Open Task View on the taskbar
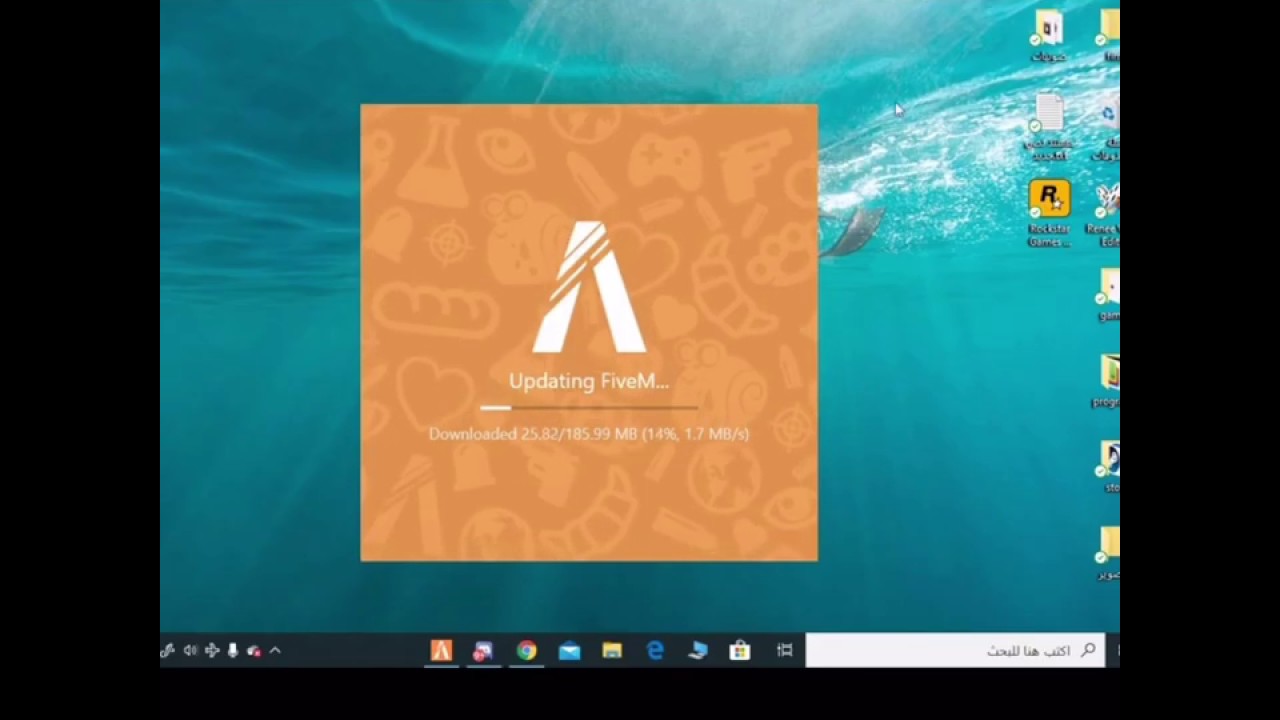The width and height of the screenshot is (1280, 720). pos(785,650)
